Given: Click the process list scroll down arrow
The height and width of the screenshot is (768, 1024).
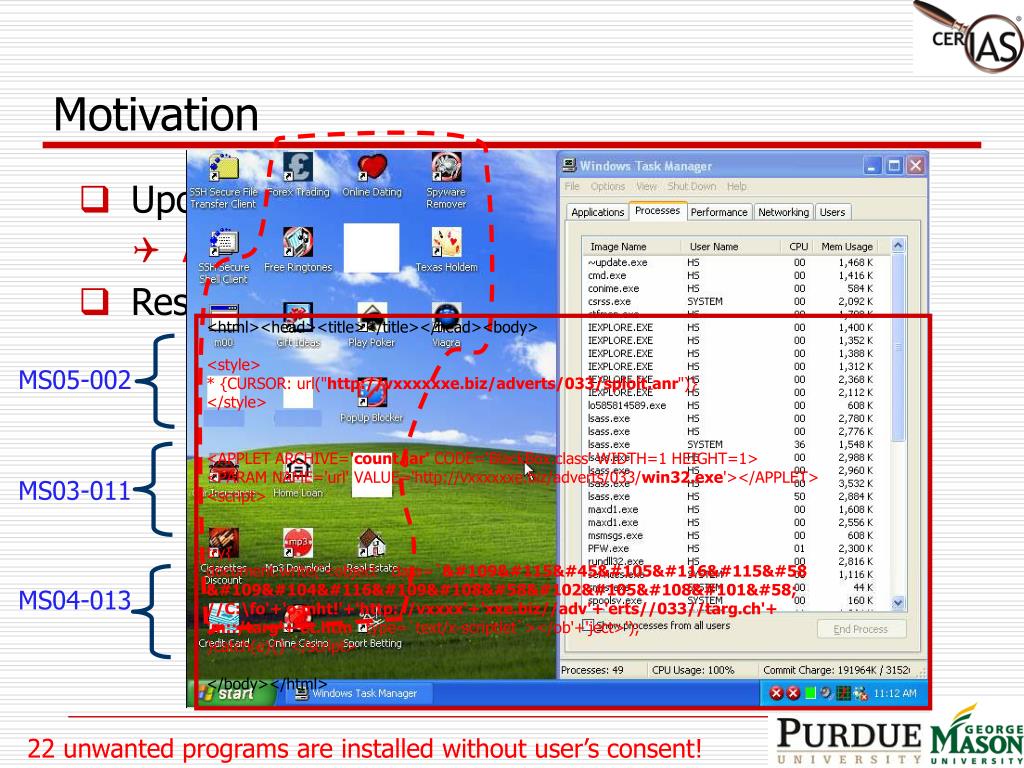Looking at the screenshot, I should click(x=898, y=603).
